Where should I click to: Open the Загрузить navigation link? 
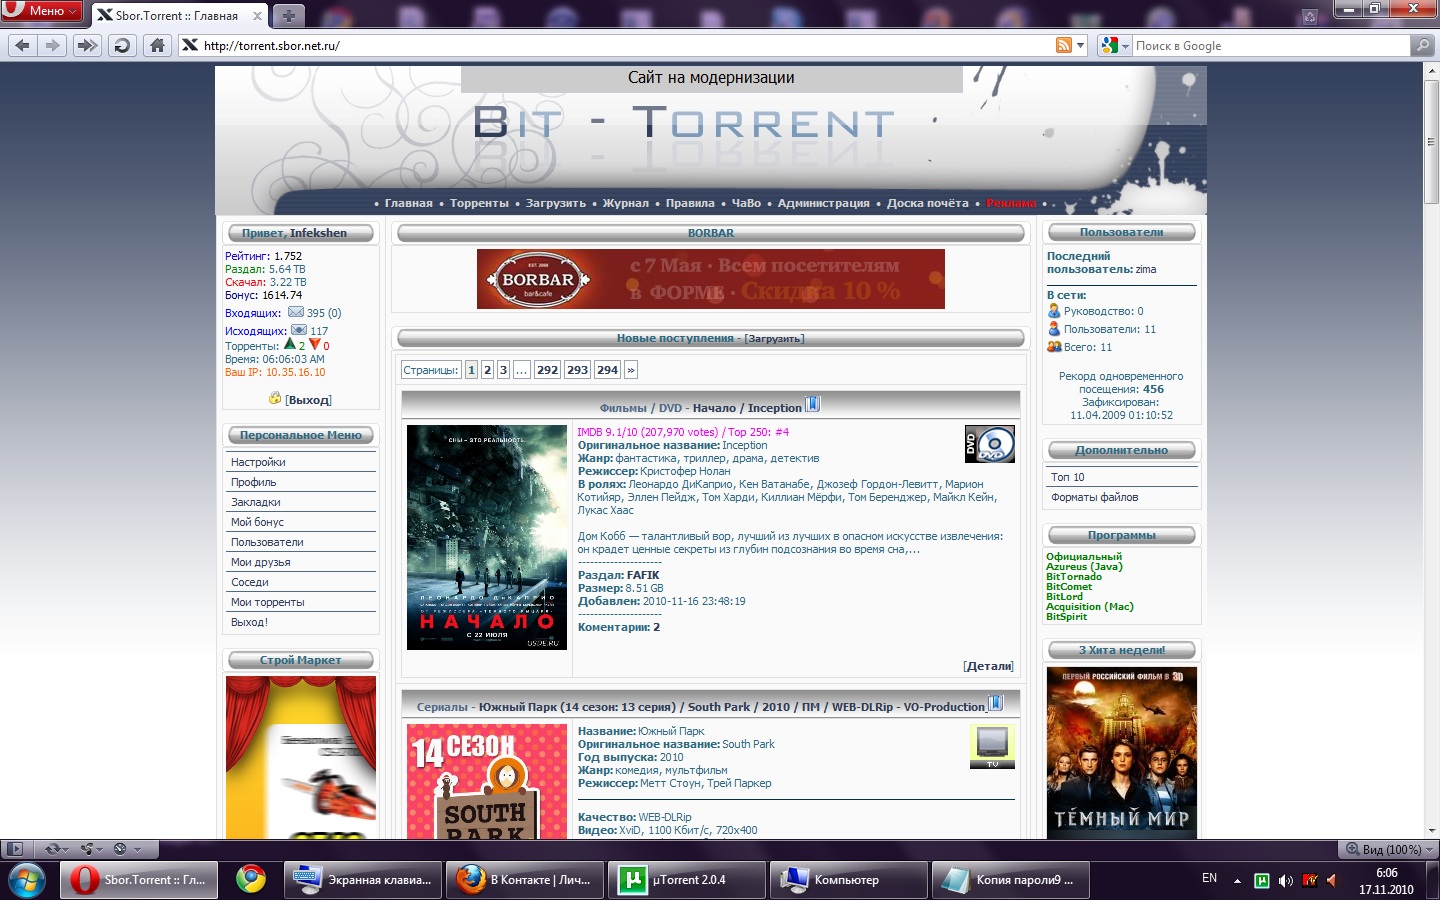[556, 203]
